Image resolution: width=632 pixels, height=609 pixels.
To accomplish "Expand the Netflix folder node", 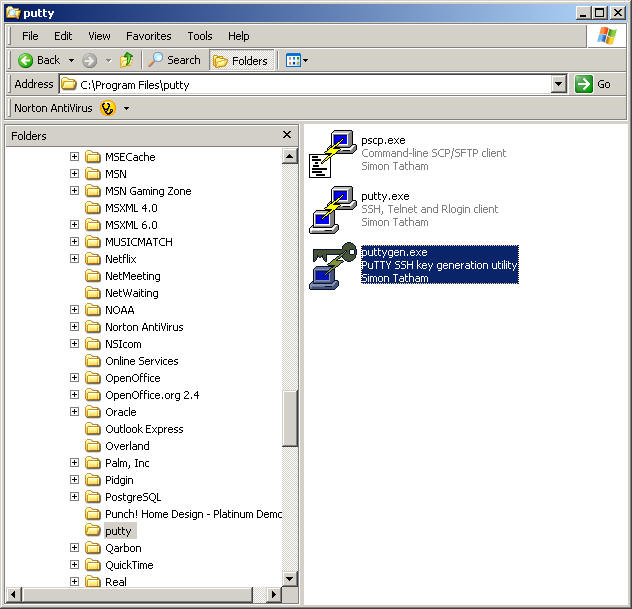I will pos(74,258).
